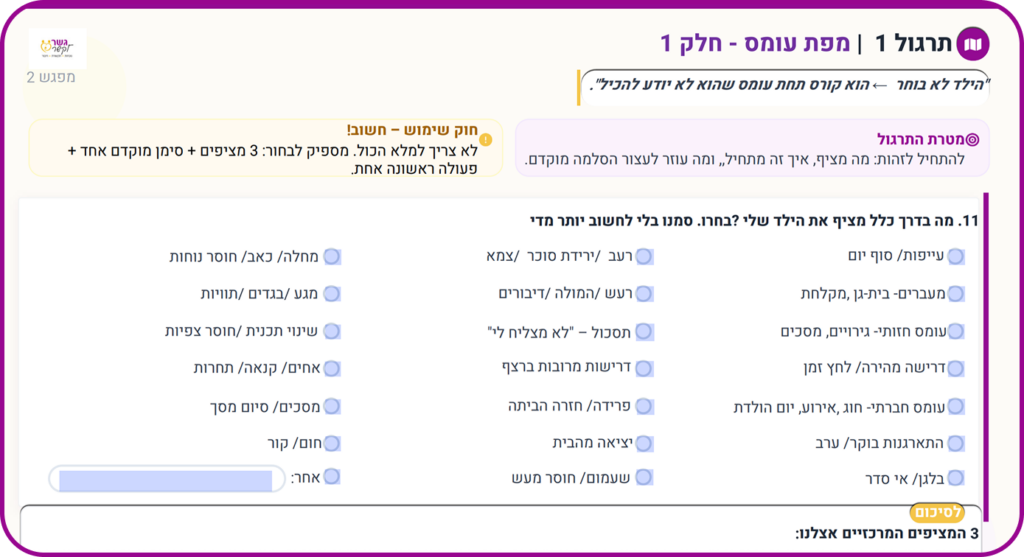Click the מפגש 2 label
The image size is (1024, 557).
[x=51, y=77]
